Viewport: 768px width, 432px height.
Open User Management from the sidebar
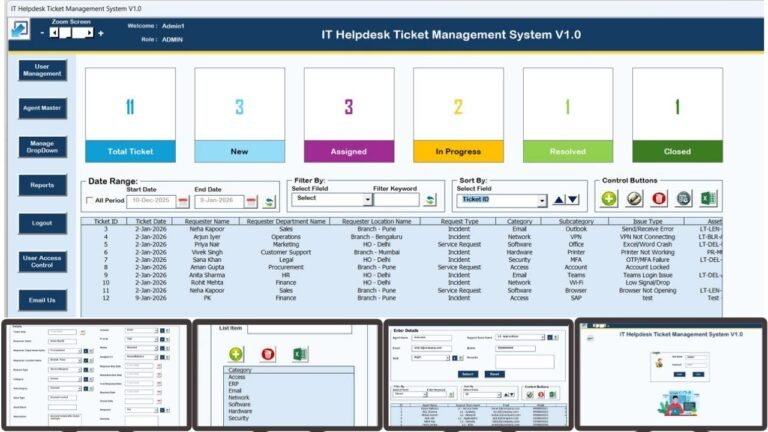coord(42,70)
